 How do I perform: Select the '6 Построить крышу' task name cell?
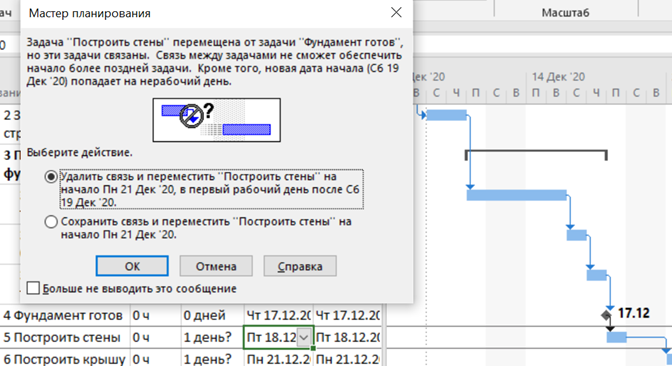point(65,358)
